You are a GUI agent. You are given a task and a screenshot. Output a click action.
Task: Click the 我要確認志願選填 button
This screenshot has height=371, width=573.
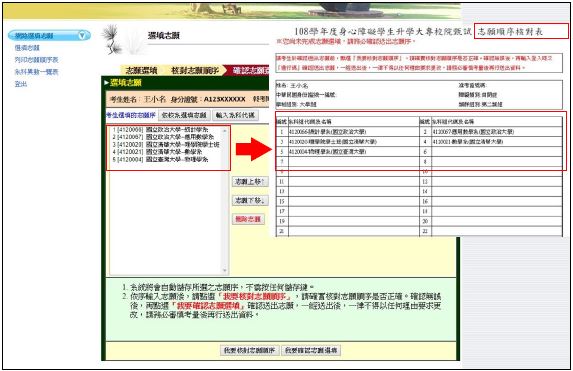point(311,350)
